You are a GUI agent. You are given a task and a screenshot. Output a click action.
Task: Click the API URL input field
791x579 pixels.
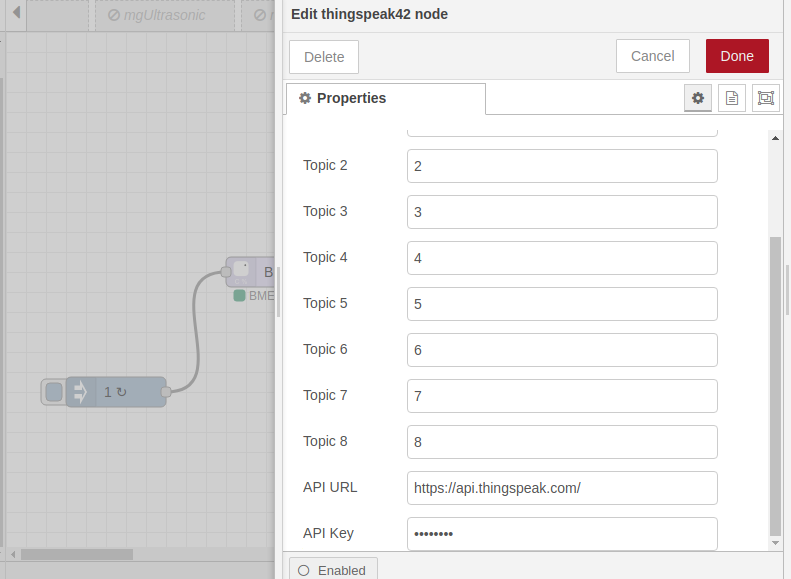[x=562, y=488]
